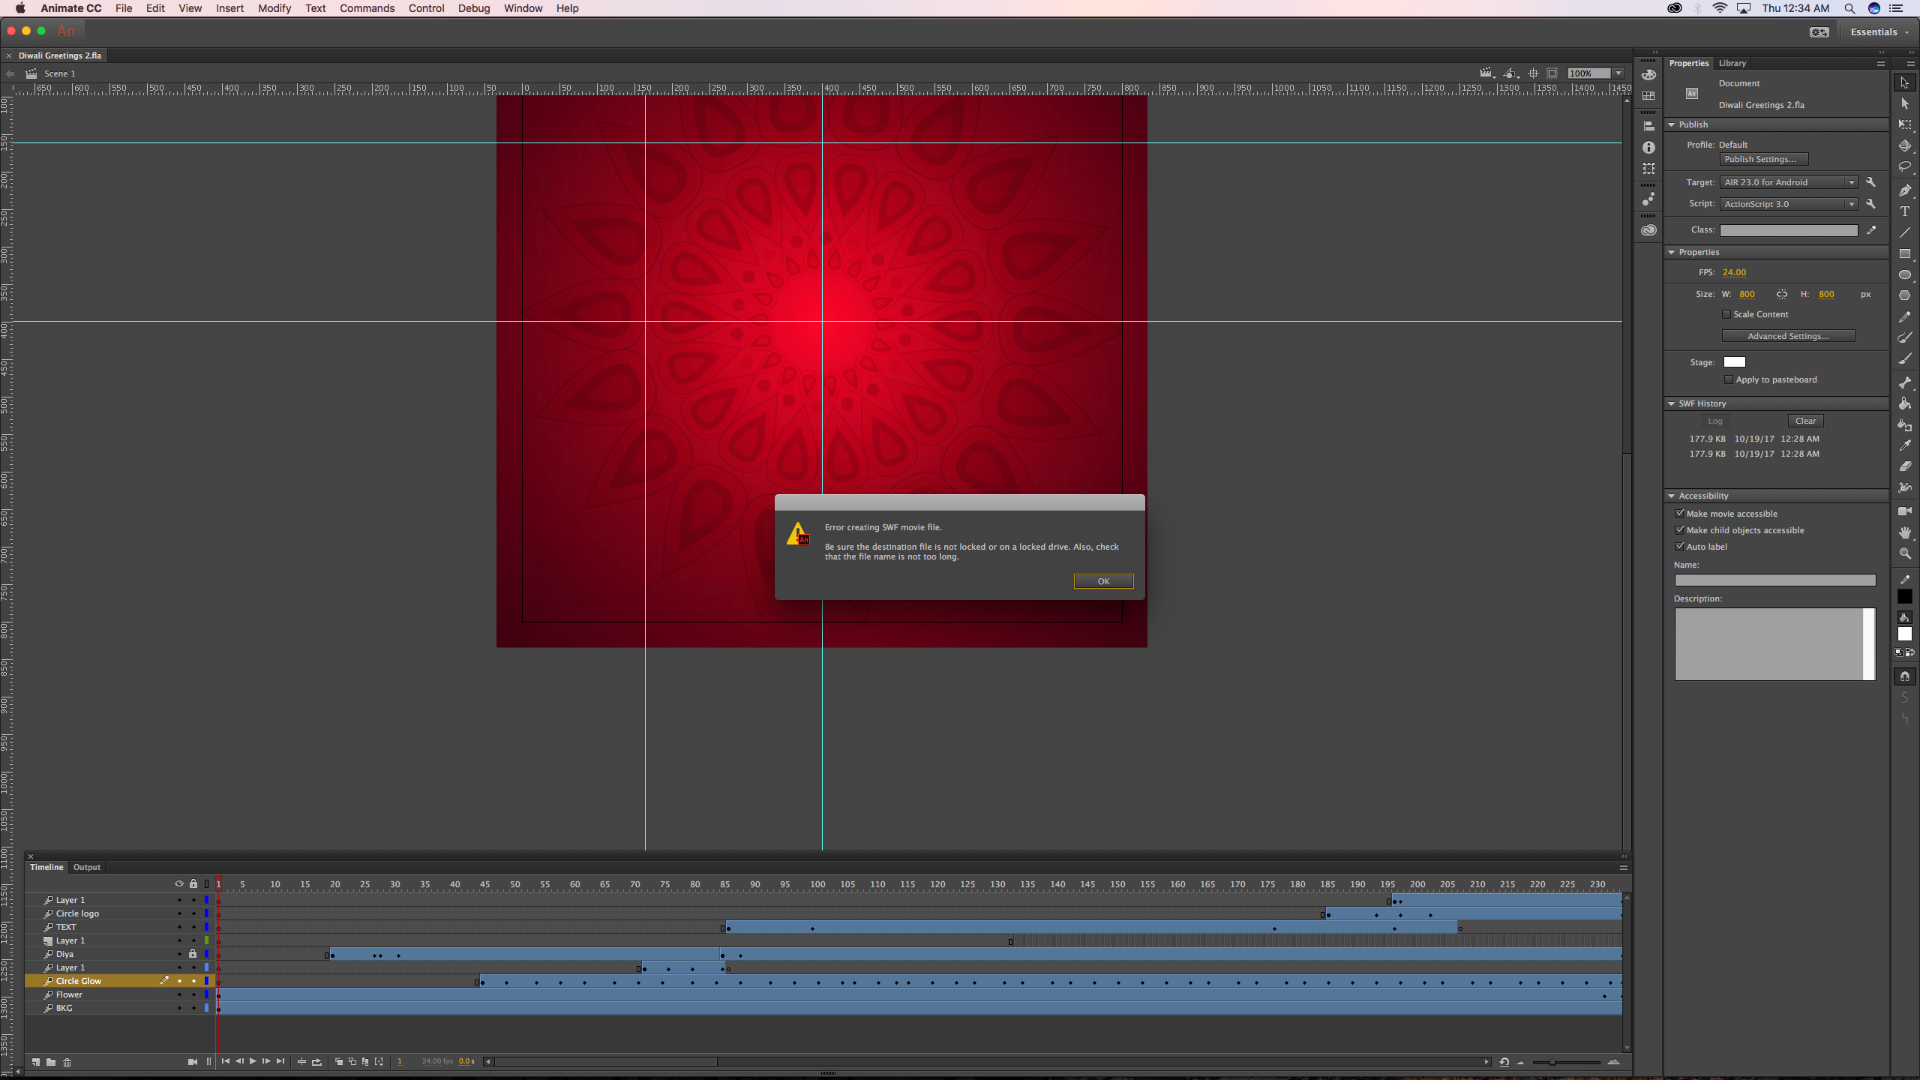This screenshot has height=1080, width=1920.
Task: Switch to the Library tab
Action: coord(1732,63)
